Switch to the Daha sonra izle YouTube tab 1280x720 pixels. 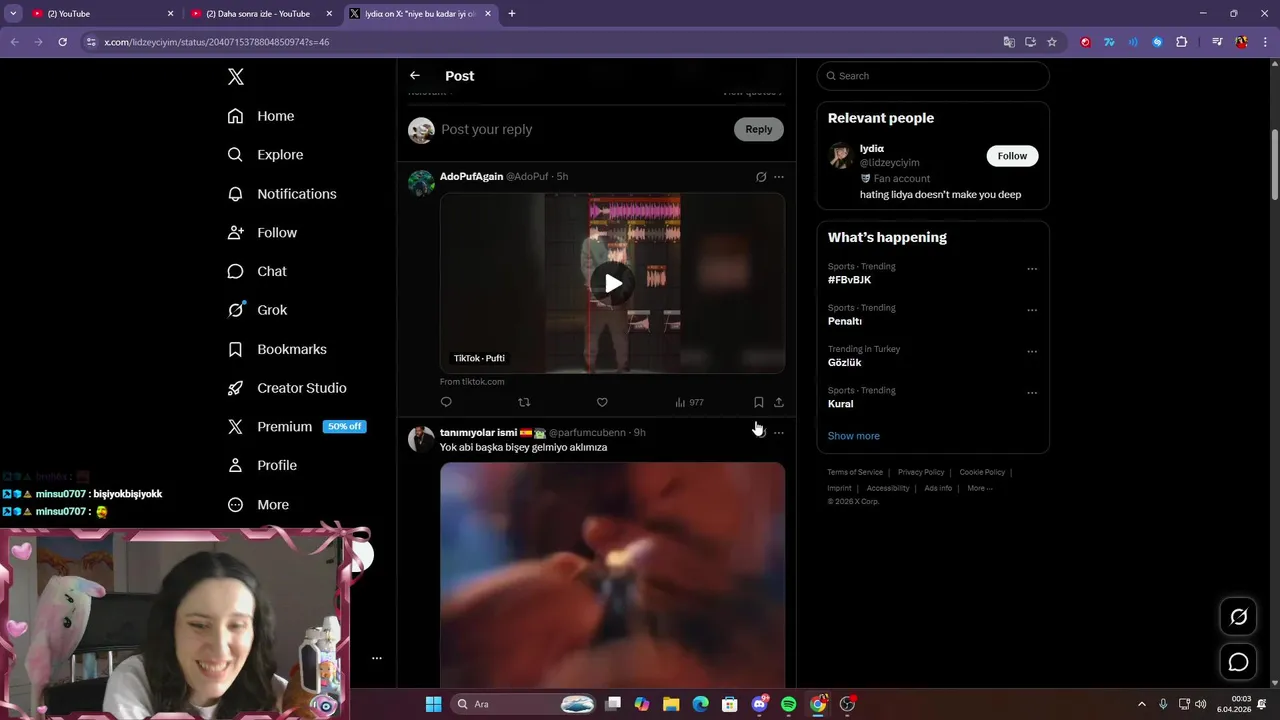click(x=262, y=14)
